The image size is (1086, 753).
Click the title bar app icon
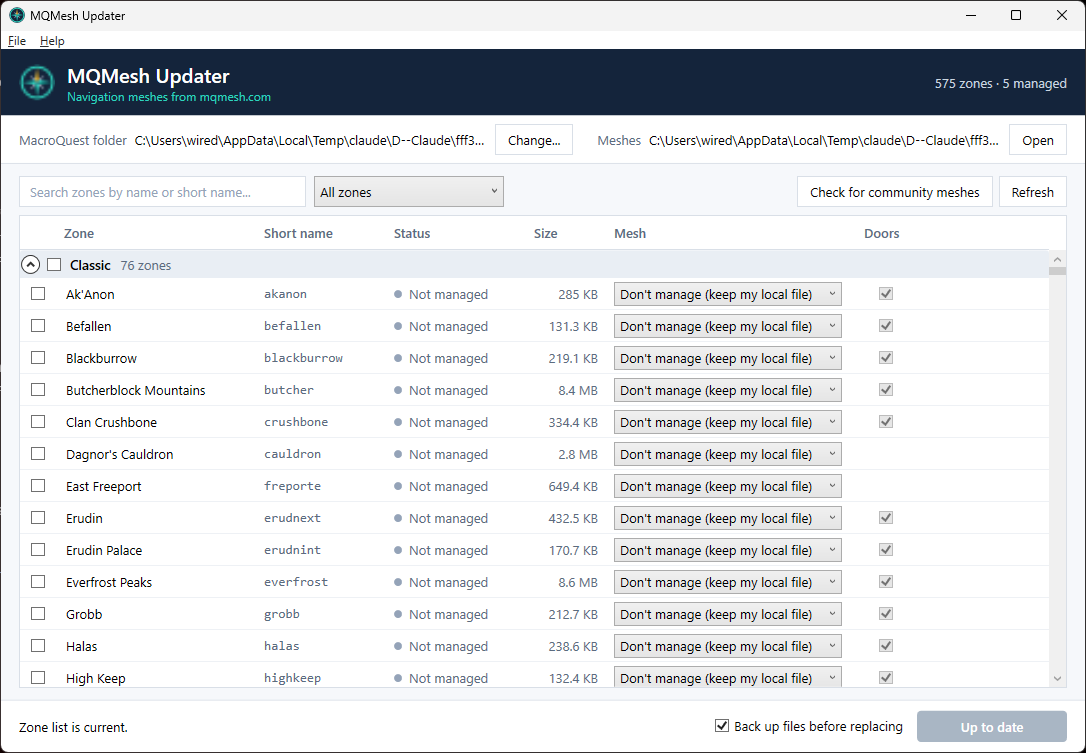tap(17, 15)
